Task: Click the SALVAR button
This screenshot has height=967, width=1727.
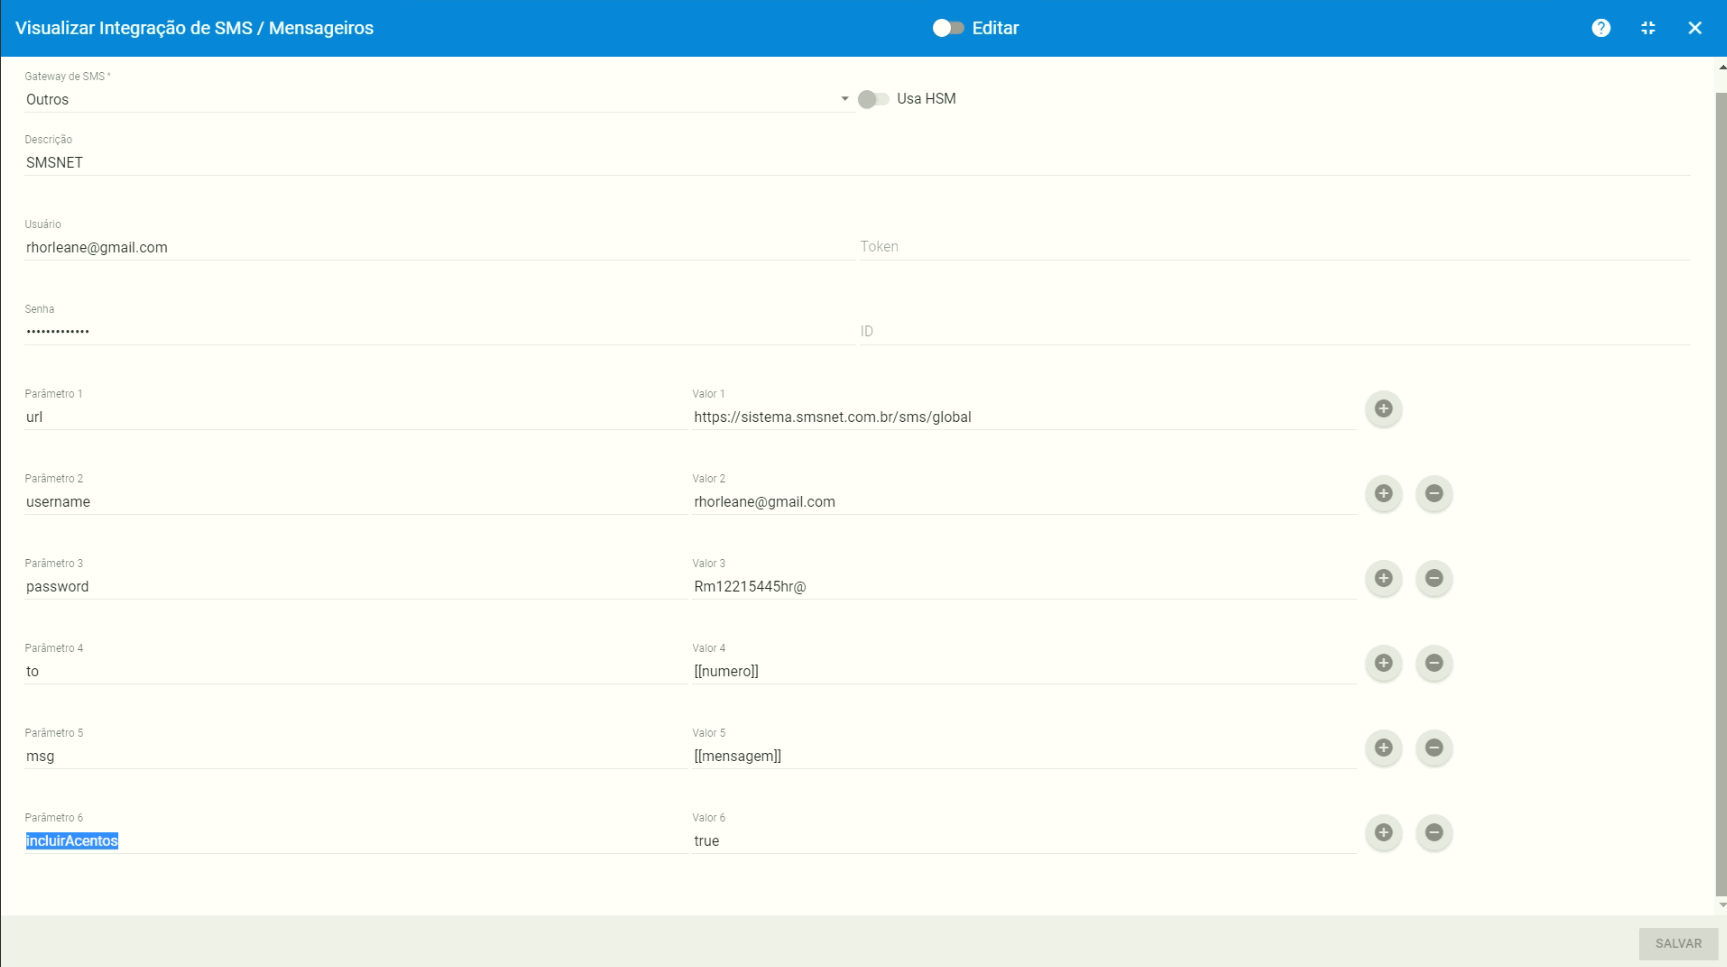Action: (1677, 943)
